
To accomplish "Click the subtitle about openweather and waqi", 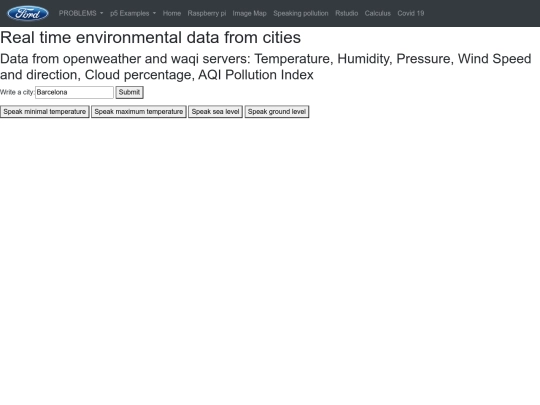I will [x=266, y=67].
